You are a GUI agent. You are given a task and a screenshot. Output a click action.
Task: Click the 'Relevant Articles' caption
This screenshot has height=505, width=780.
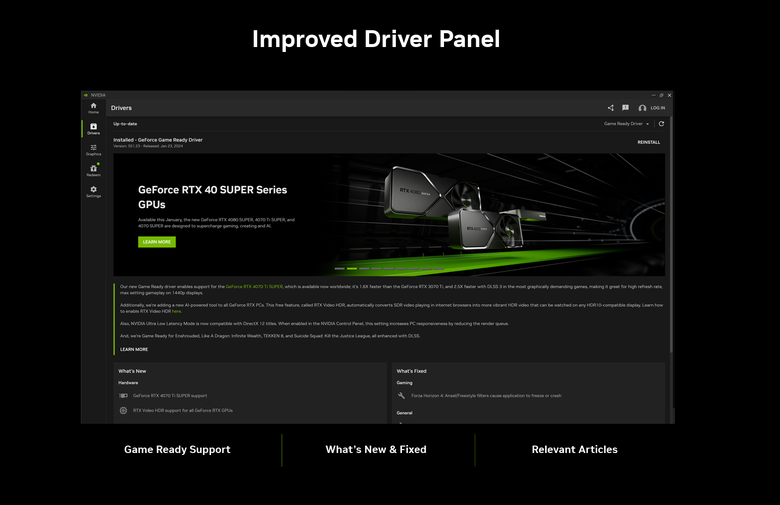click(575, 449)
